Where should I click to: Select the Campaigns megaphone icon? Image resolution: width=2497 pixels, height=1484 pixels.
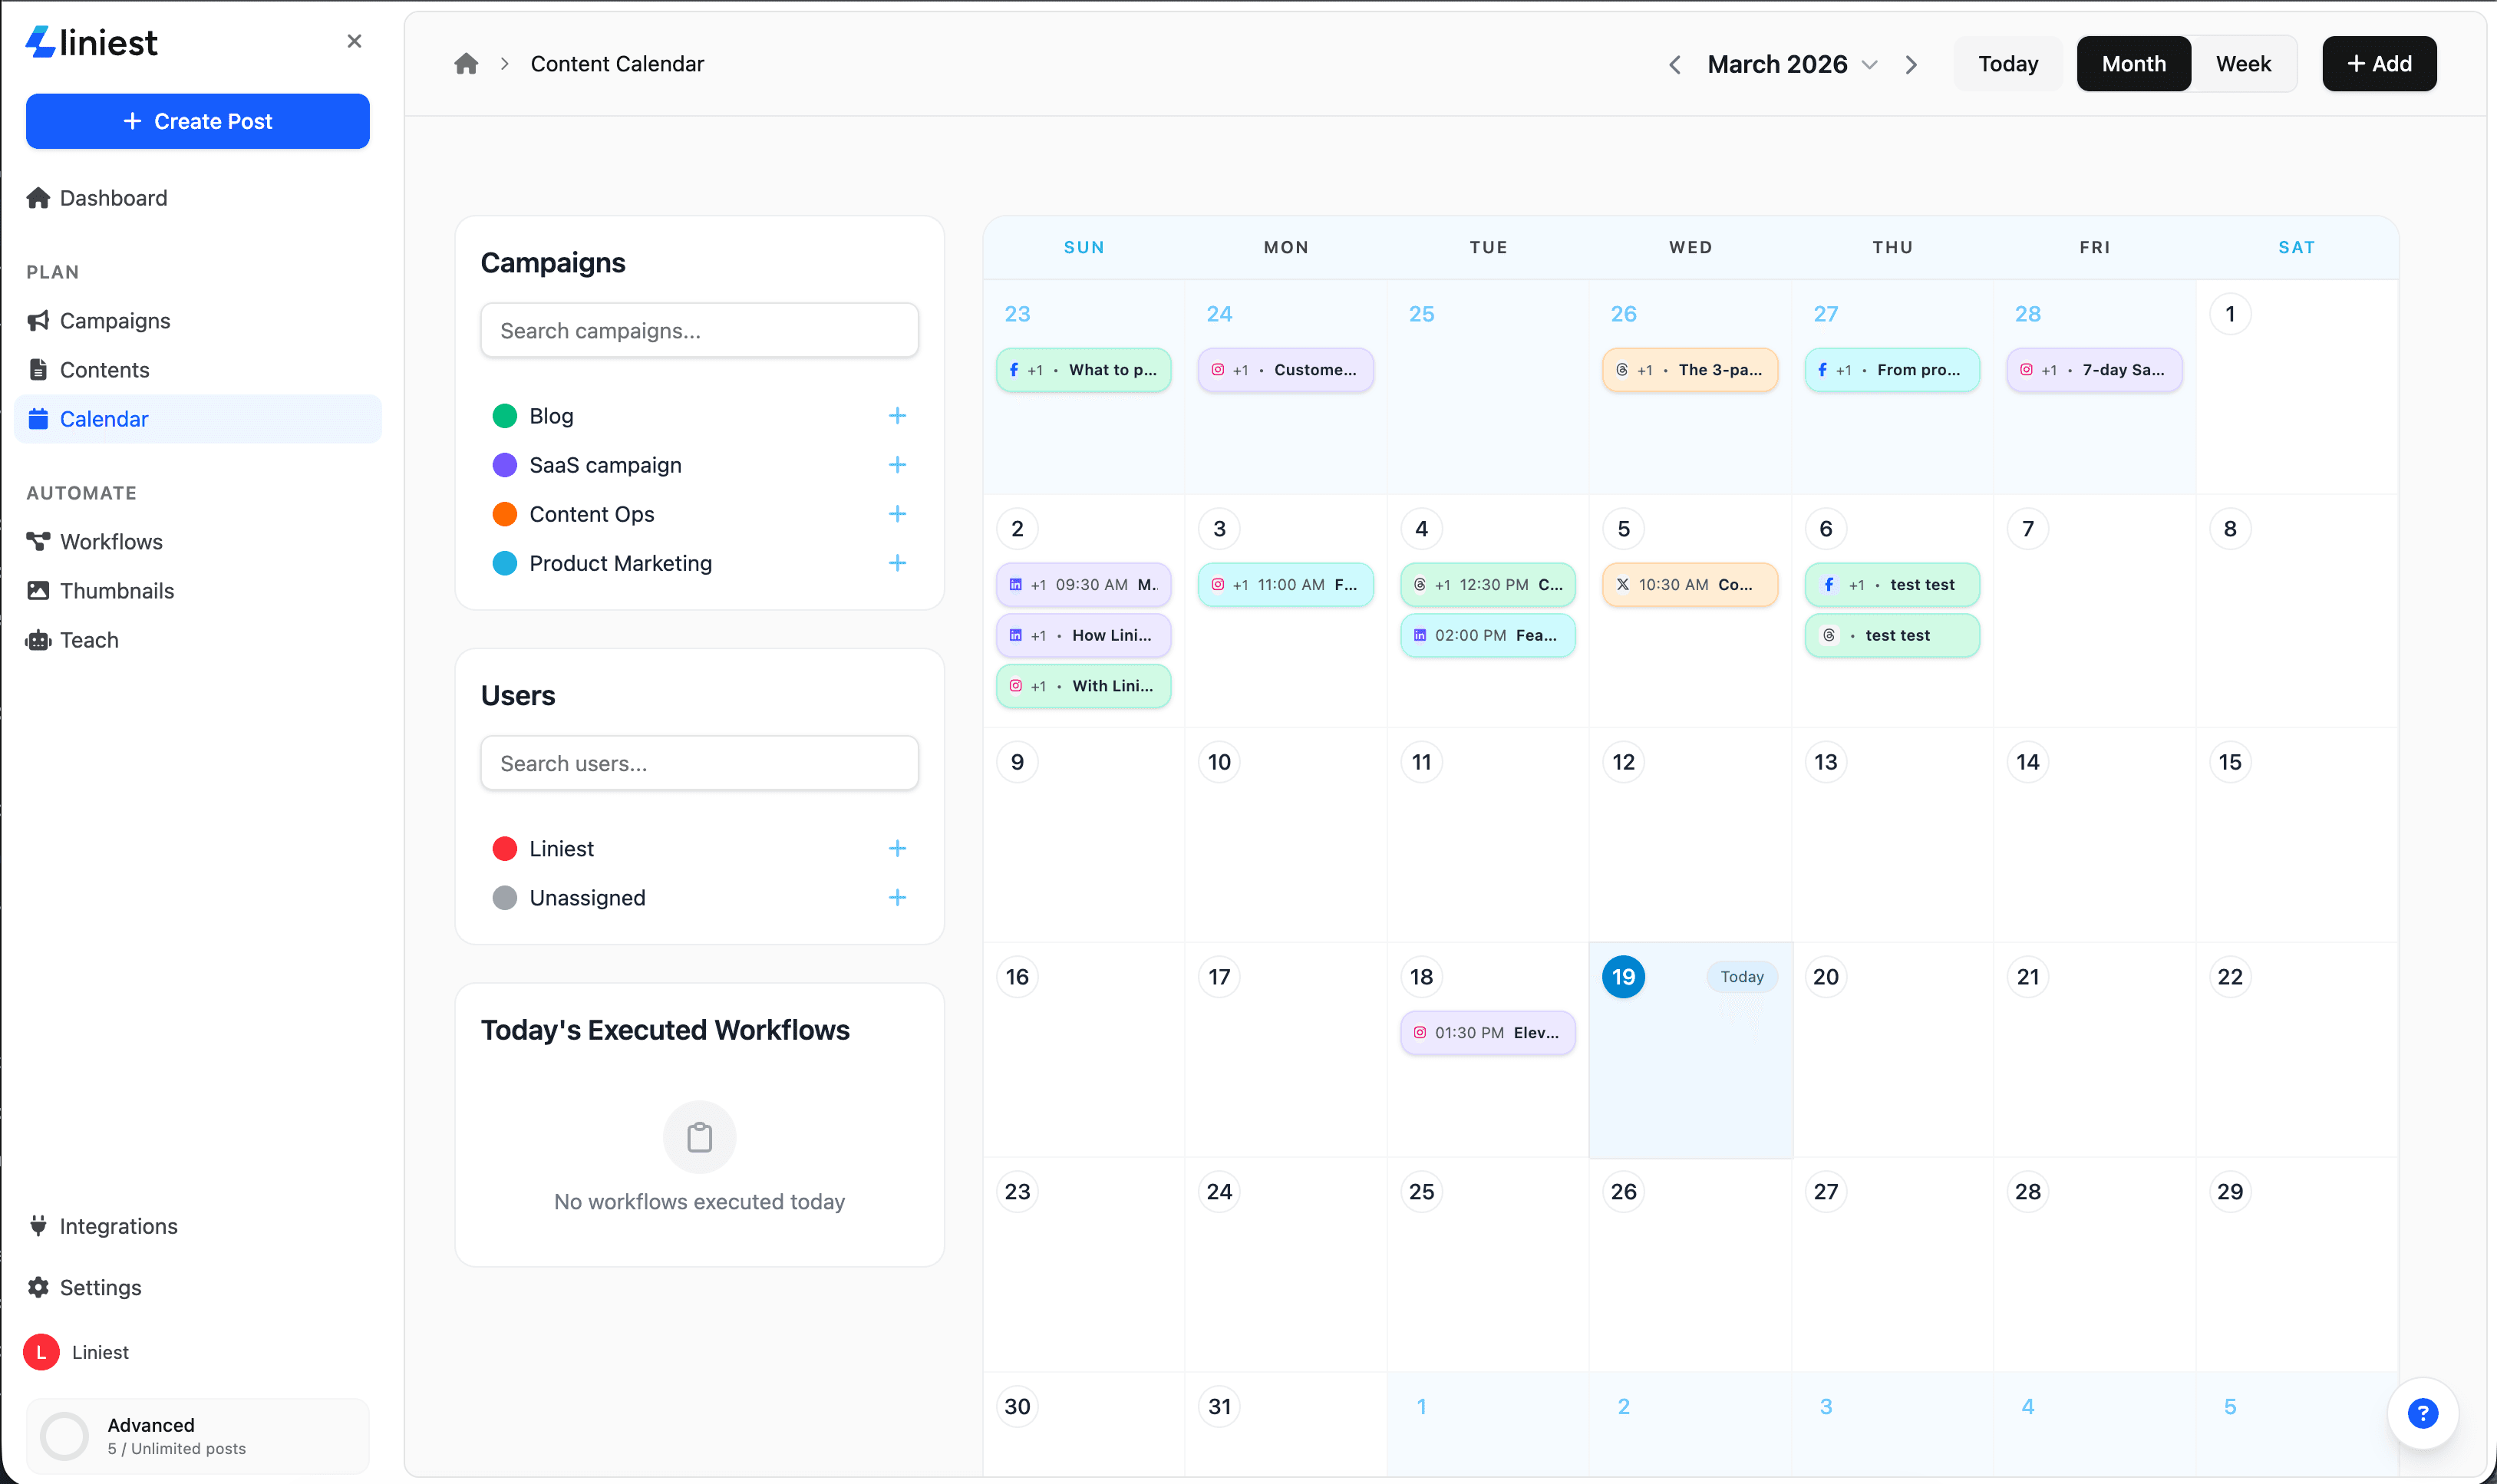coord(38,320)
